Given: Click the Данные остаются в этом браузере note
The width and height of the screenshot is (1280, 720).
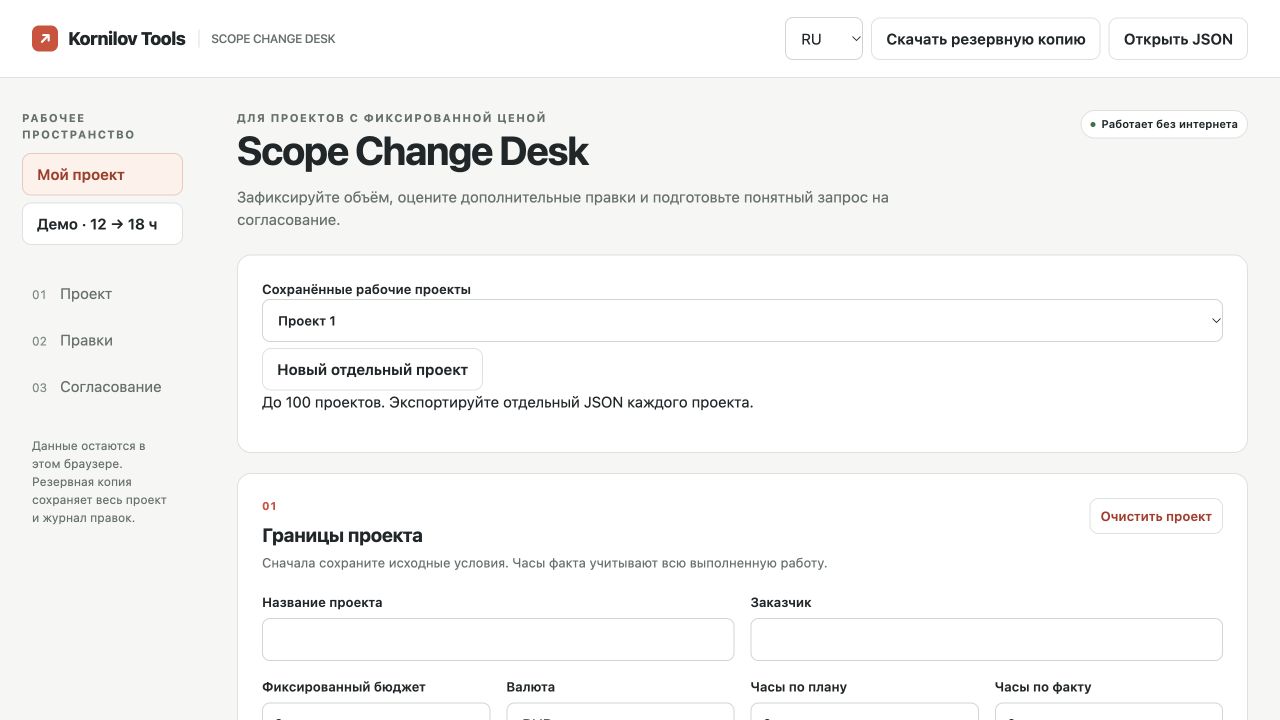Looking at the screenshot, I should [99, 482].
